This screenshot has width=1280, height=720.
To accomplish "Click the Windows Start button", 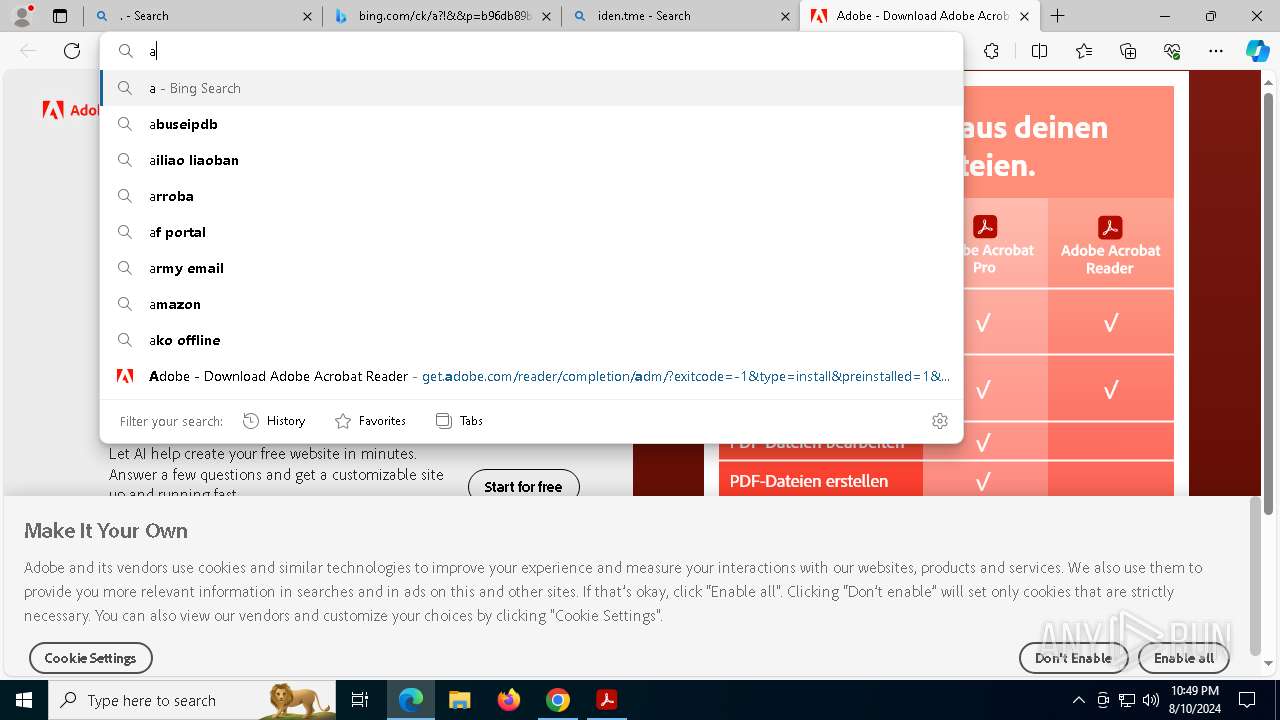I will [x=24, y=700].
